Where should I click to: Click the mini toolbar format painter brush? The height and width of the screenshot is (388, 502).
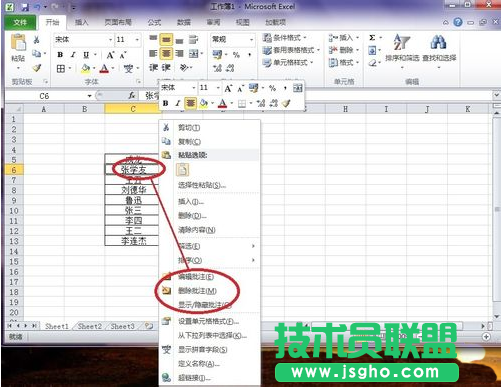pyautogui.click(x=286, y=103)
